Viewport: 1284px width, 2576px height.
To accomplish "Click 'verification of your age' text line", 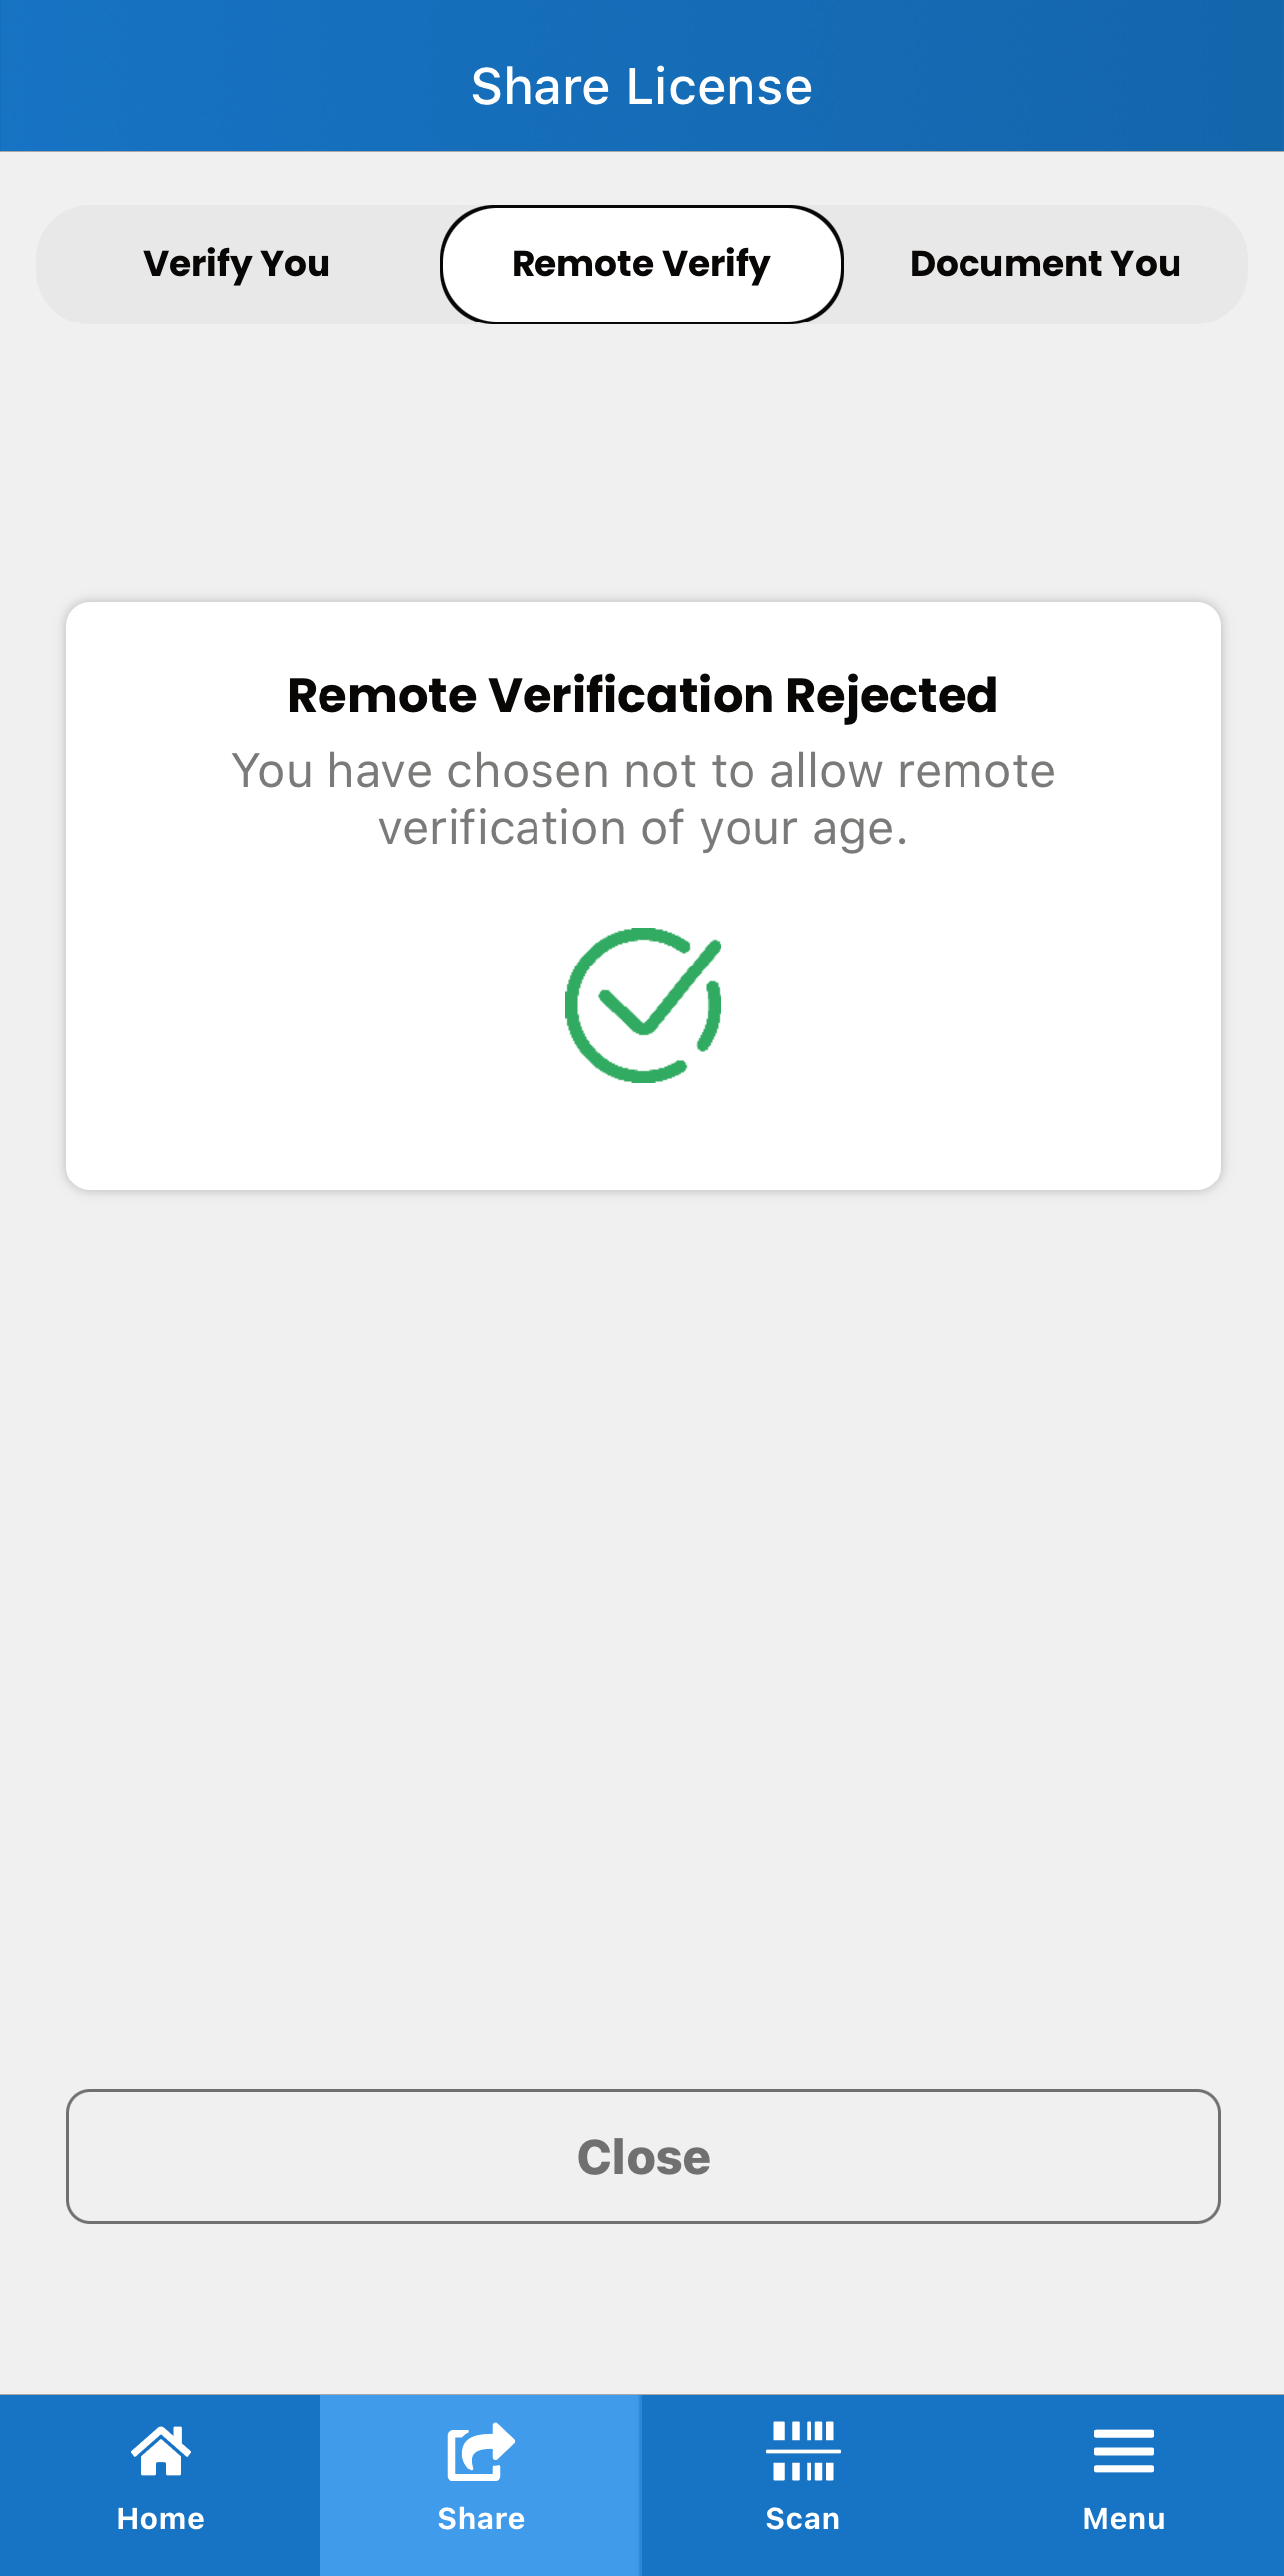I will tap(642, 829).
